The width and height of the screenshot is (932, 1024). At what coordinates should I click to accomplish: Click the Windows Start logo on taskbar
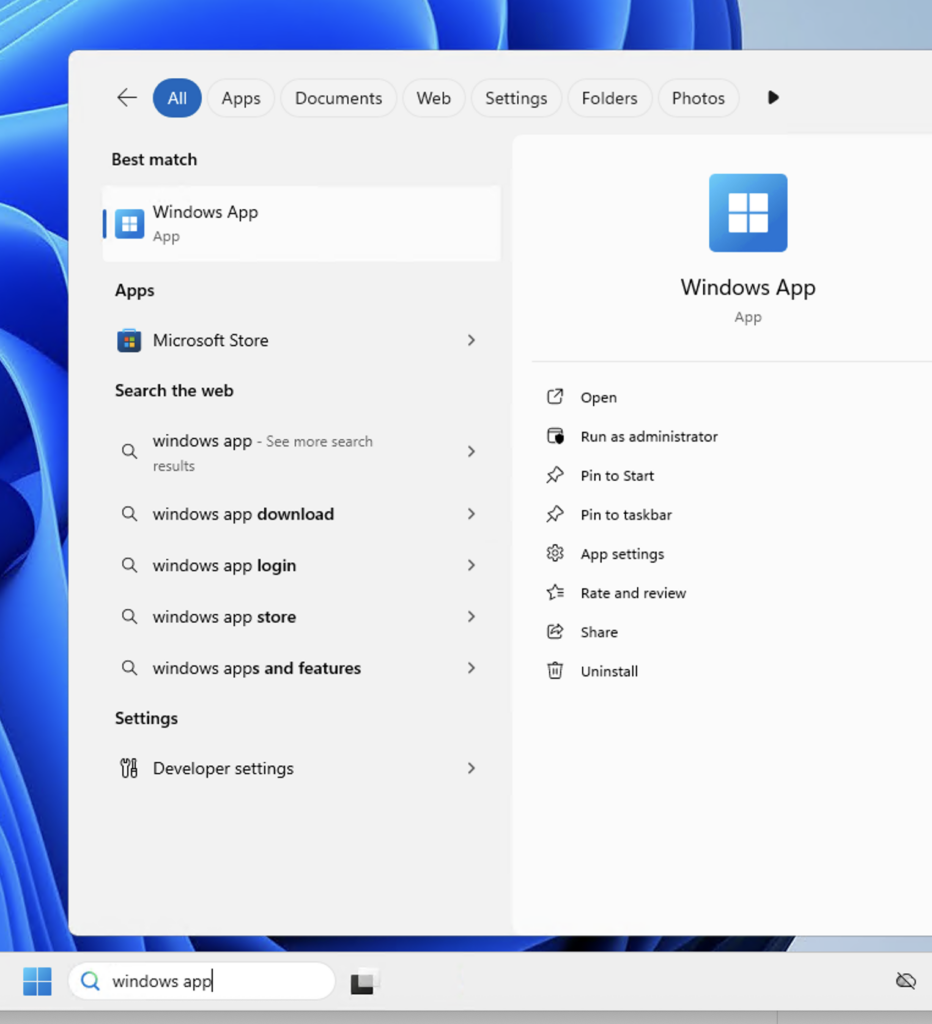[x=37, y=981]
